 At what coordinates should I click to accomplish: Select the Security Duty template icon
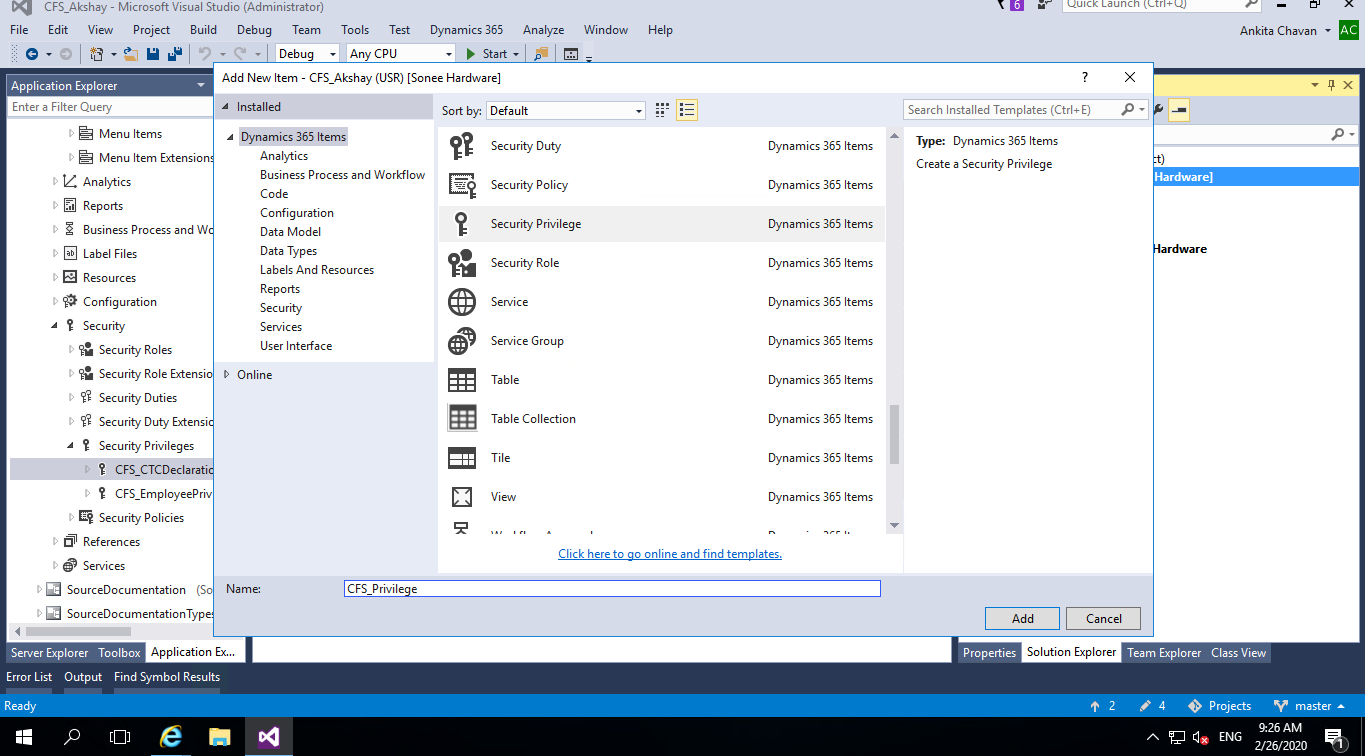tap(461, 146)
